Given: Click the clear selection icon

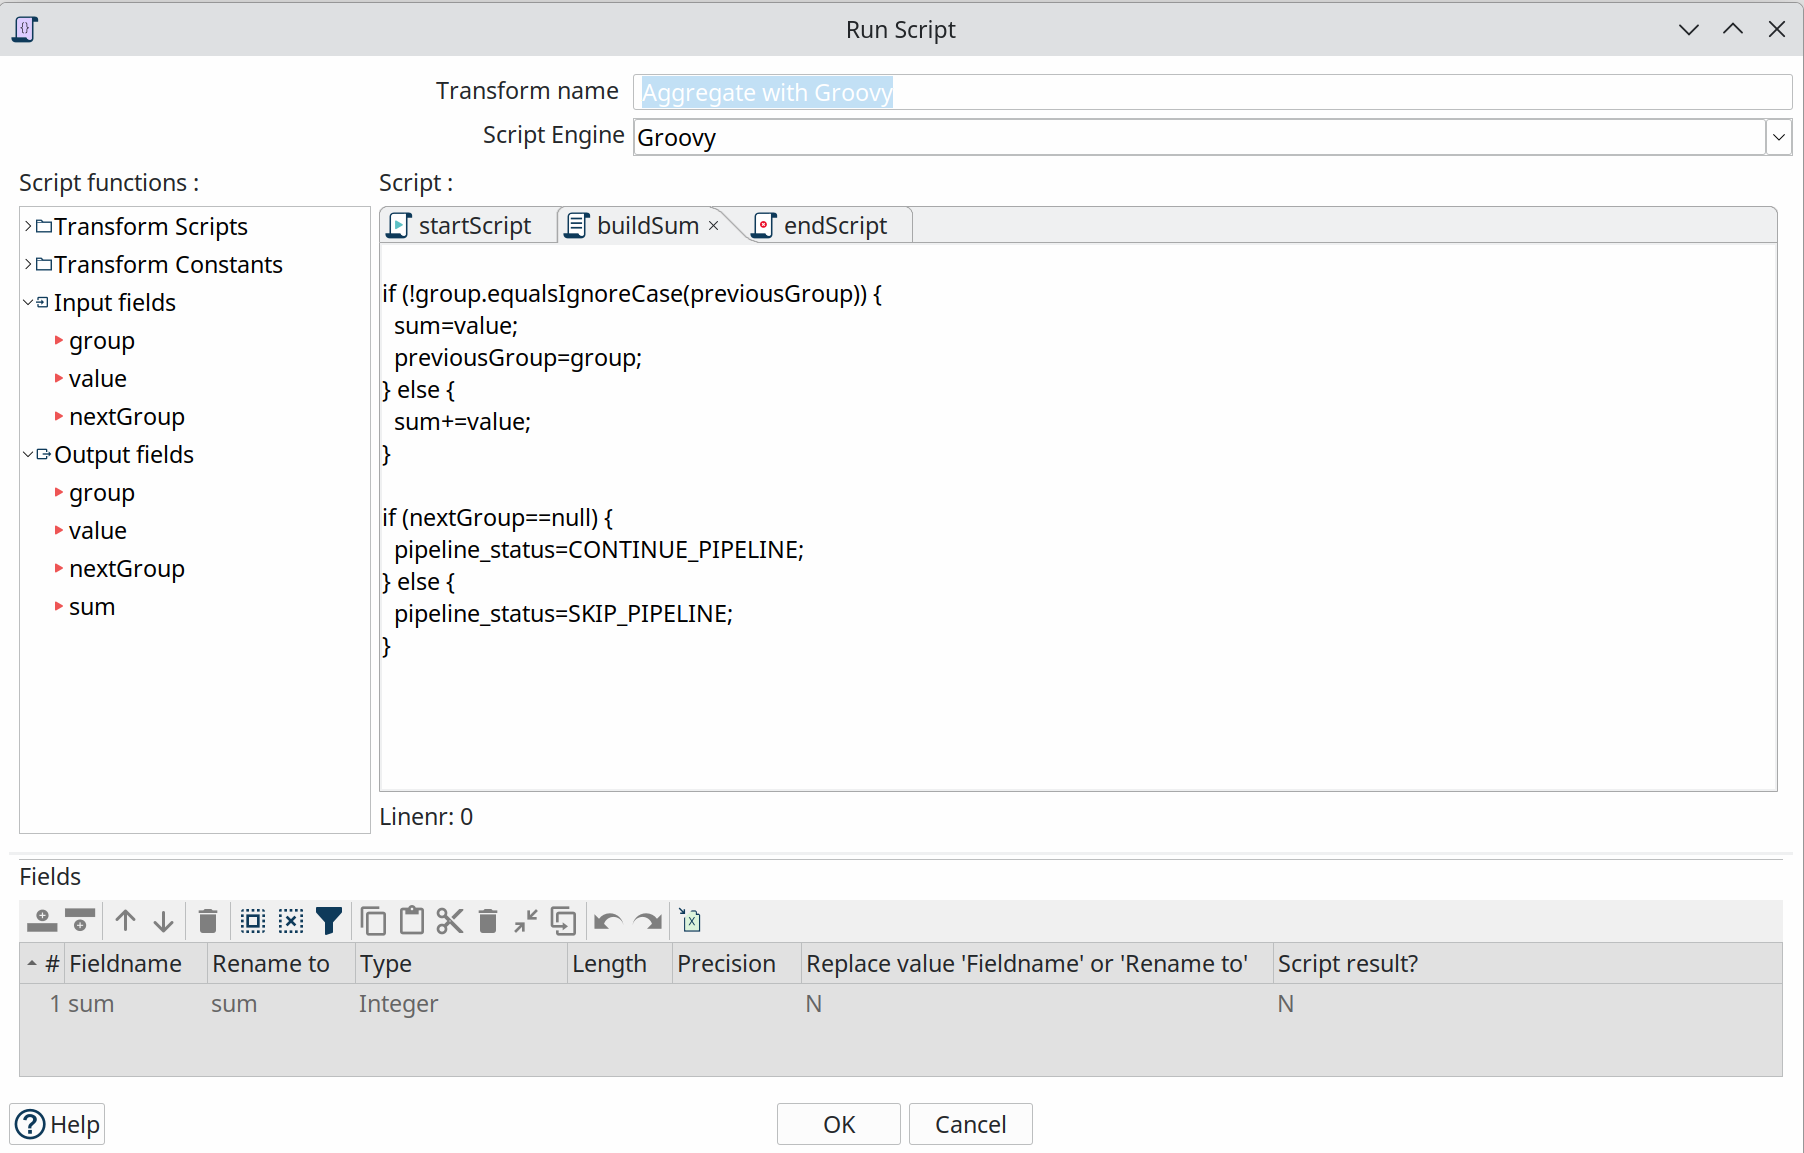Looking at the screenshot, I should pyautogui.click(x=291, y=921).
